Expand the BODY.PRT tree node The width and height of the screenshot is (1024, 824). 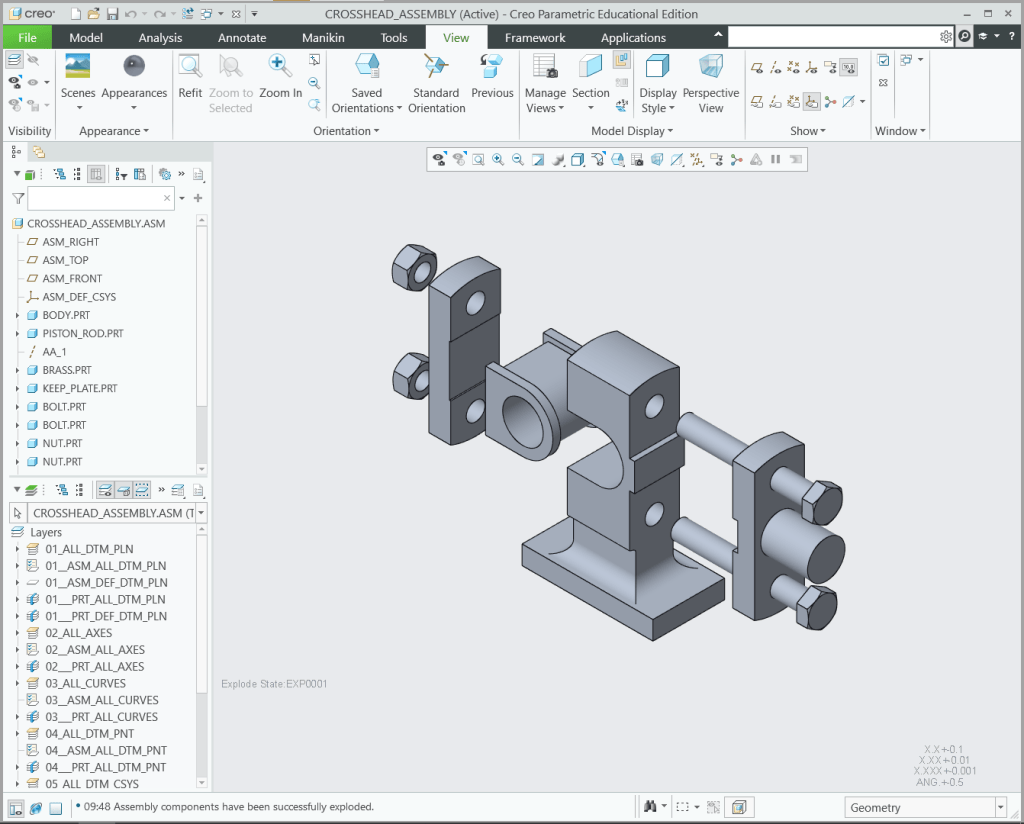pos(18,315)
